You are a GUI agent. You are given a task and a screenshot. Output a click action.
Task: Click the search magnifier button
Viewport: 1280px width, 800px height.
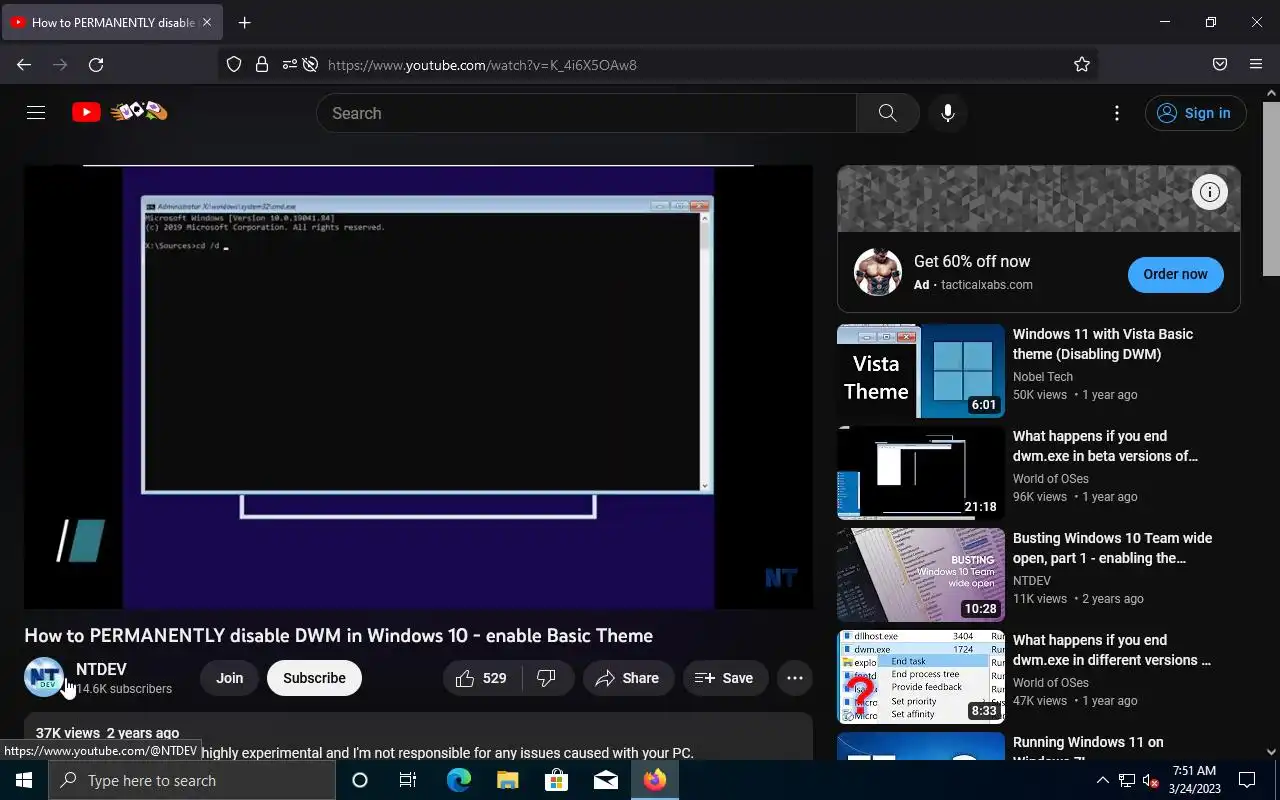pyautogui.click(x=887, y=113)
